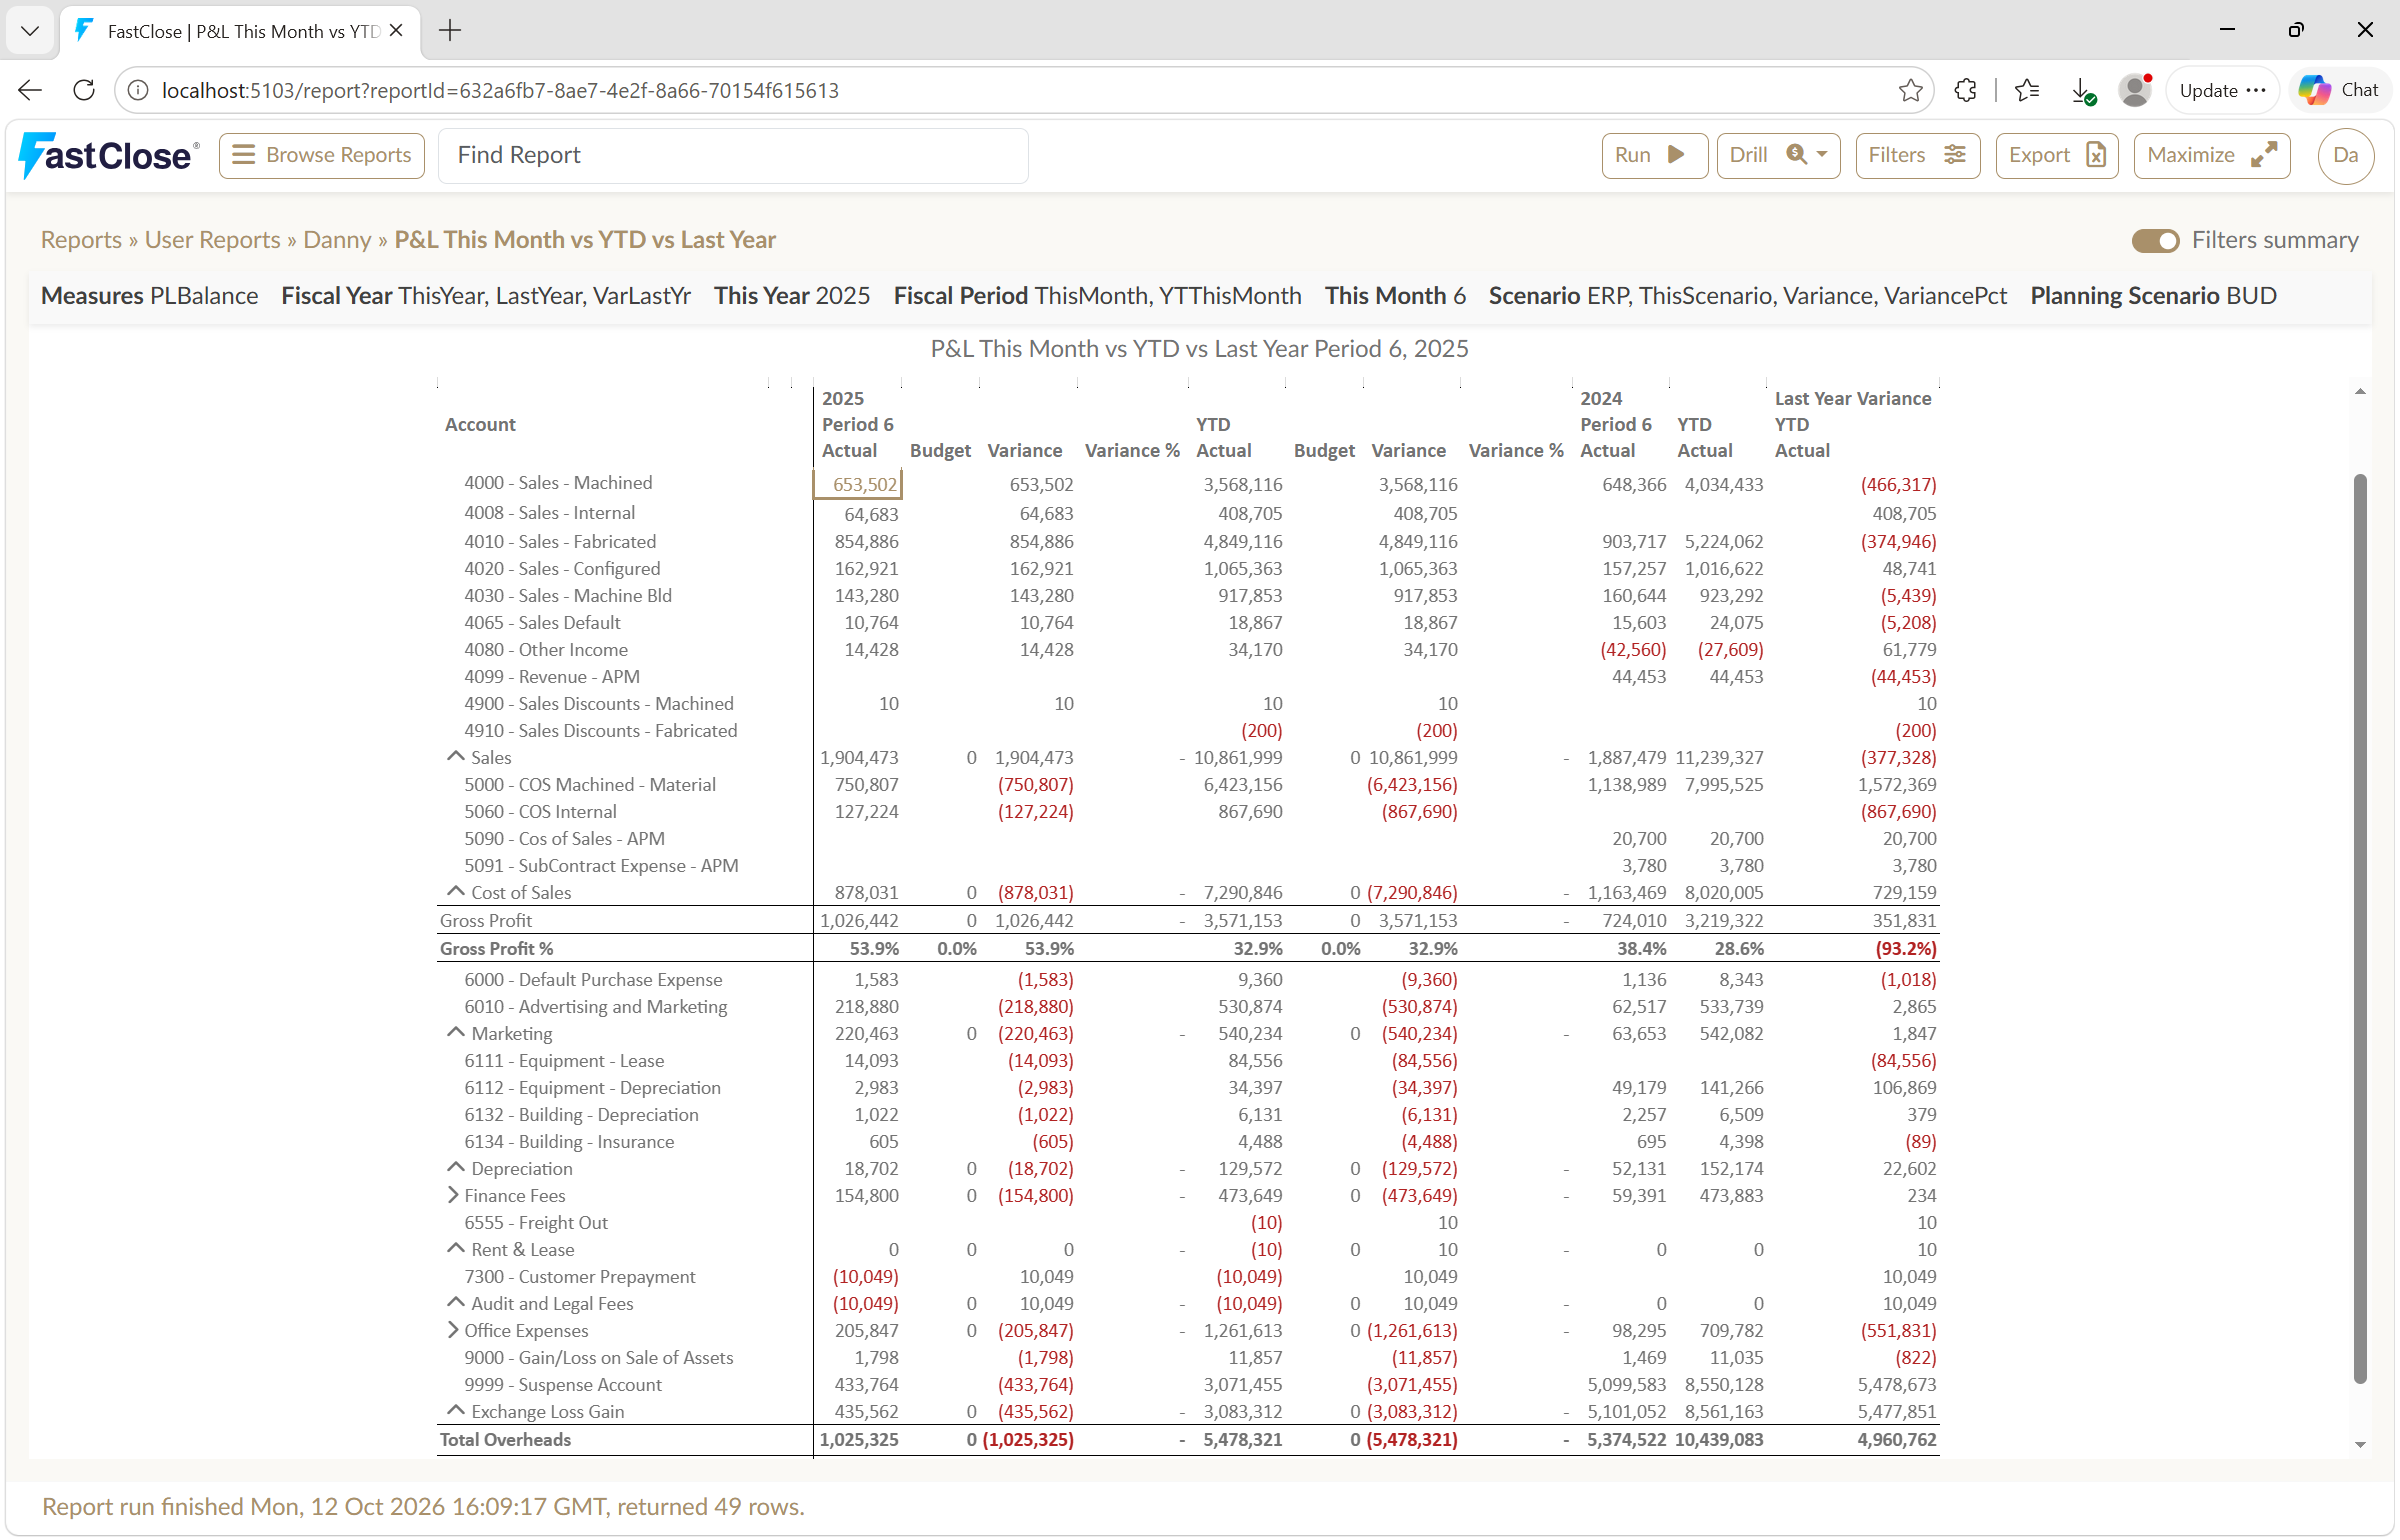Toggle the Filters summary switch

click(x=2155, y=241)
